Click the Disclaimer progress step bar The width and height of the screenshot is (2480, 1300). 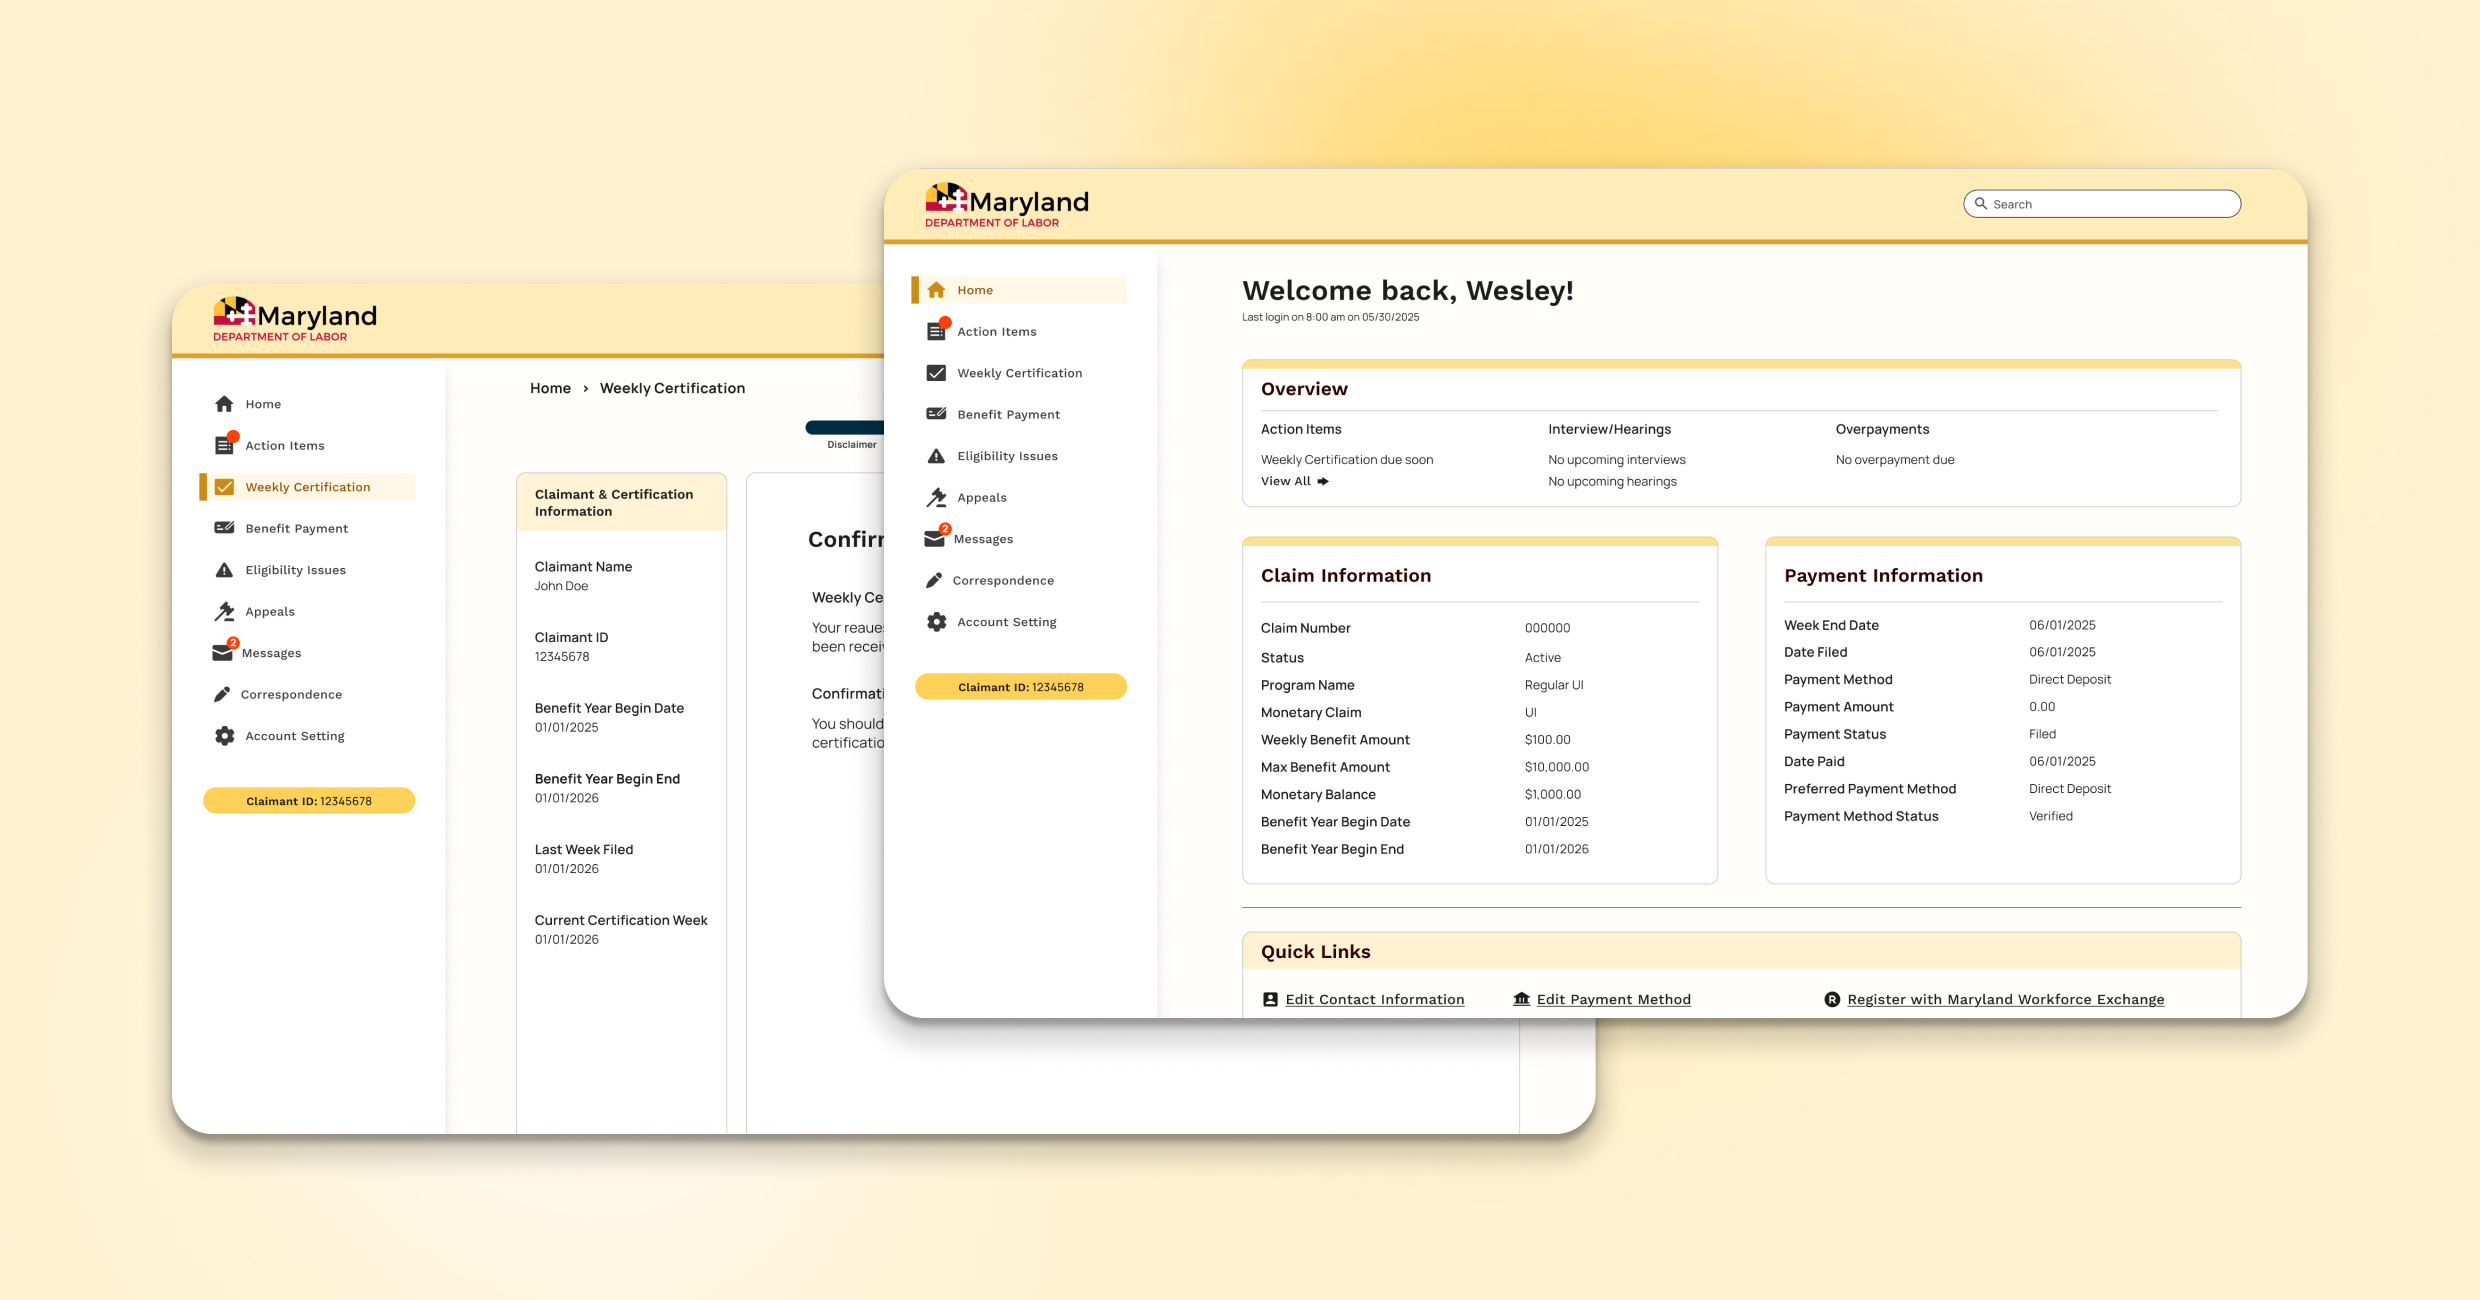(845, 428)
